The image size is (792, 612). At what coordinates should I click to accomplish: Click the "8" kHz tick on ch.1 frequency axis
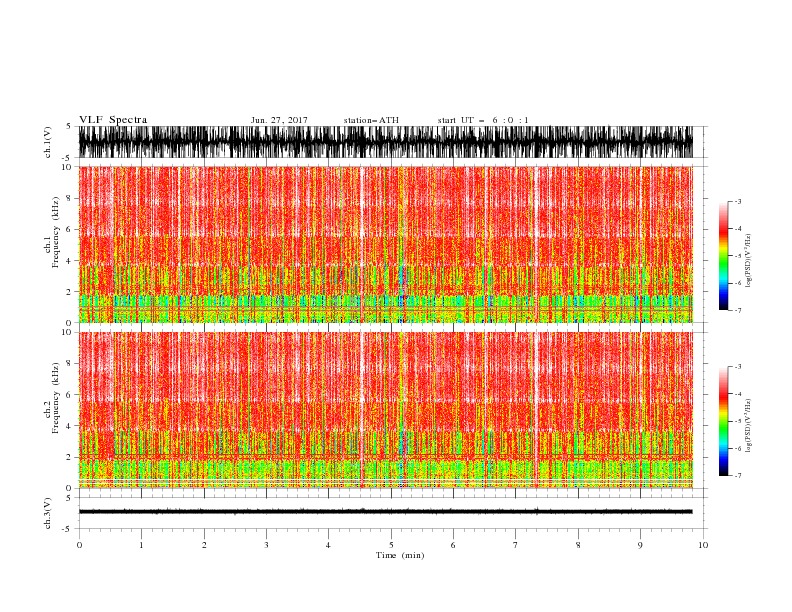(70, 198)
